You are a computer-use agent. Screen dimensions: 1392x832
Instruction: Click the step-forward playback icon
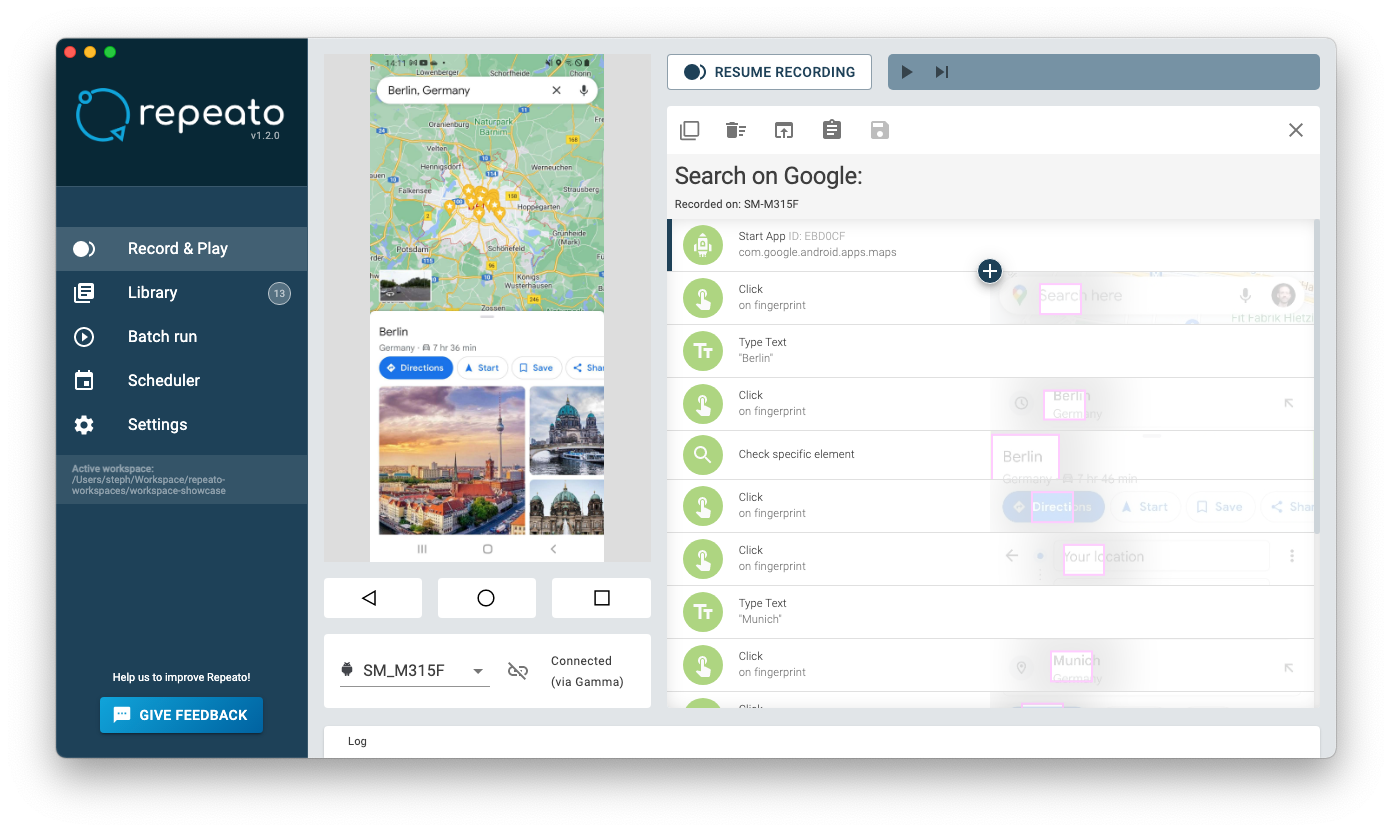pyautogui.click(x=941, y=72)
